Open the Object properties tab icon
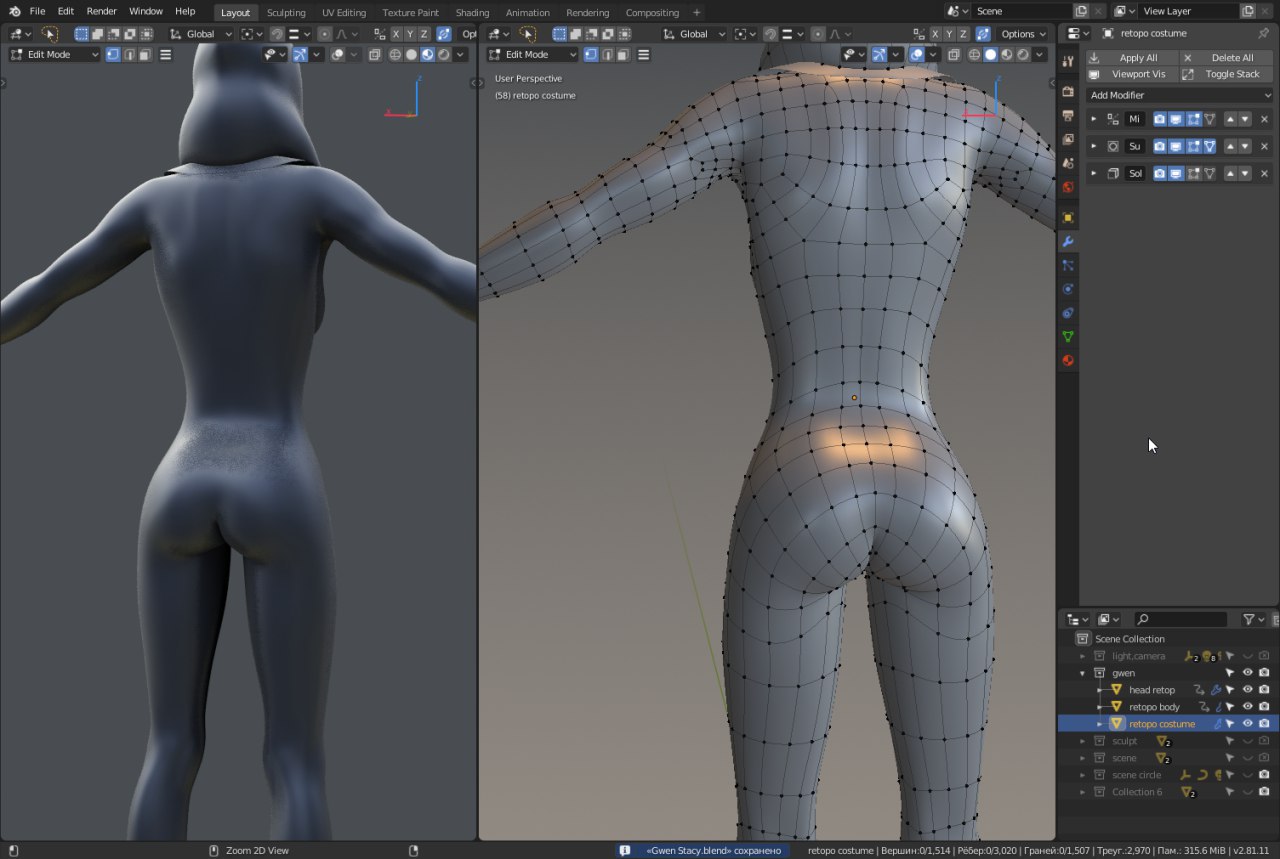Screen dimensions: 1280x859 coord(1068,217)
